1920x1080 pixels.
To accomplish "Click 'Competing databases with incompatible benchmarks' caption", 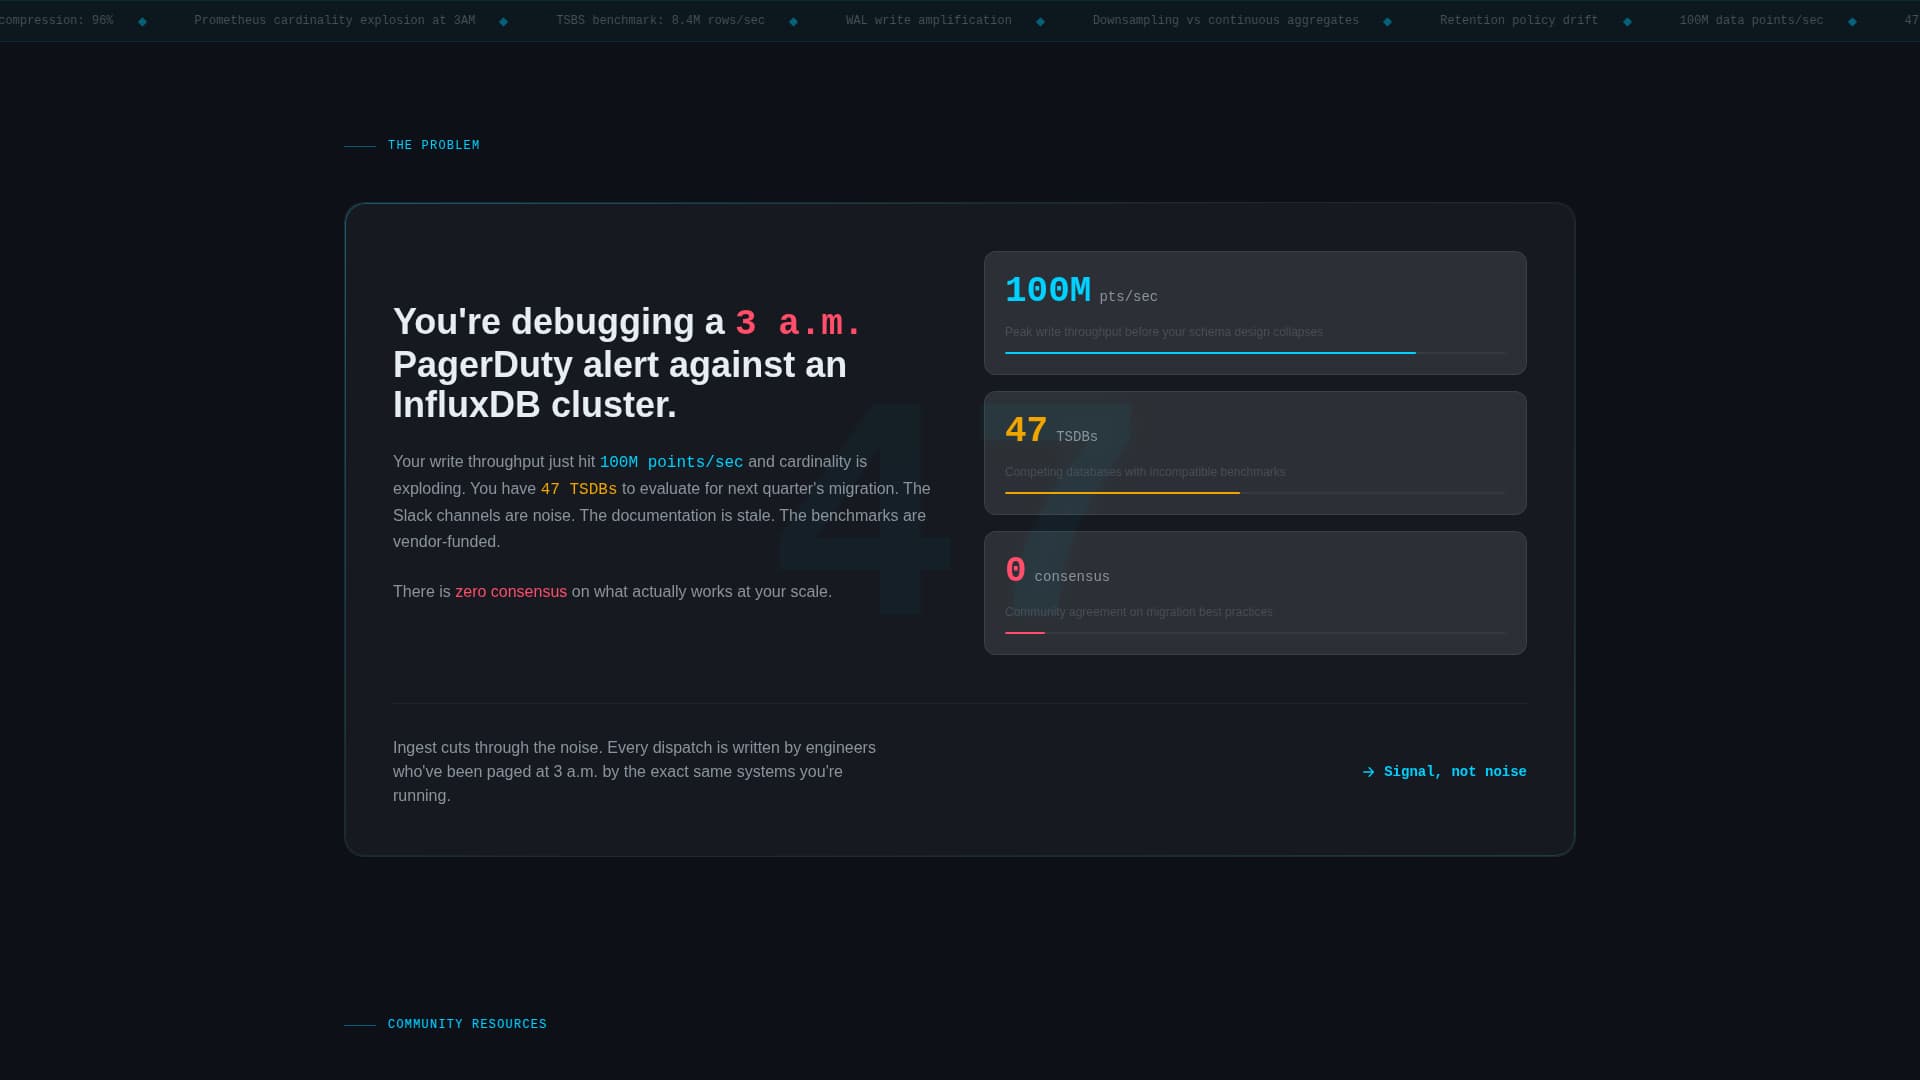I will 1145,472.
